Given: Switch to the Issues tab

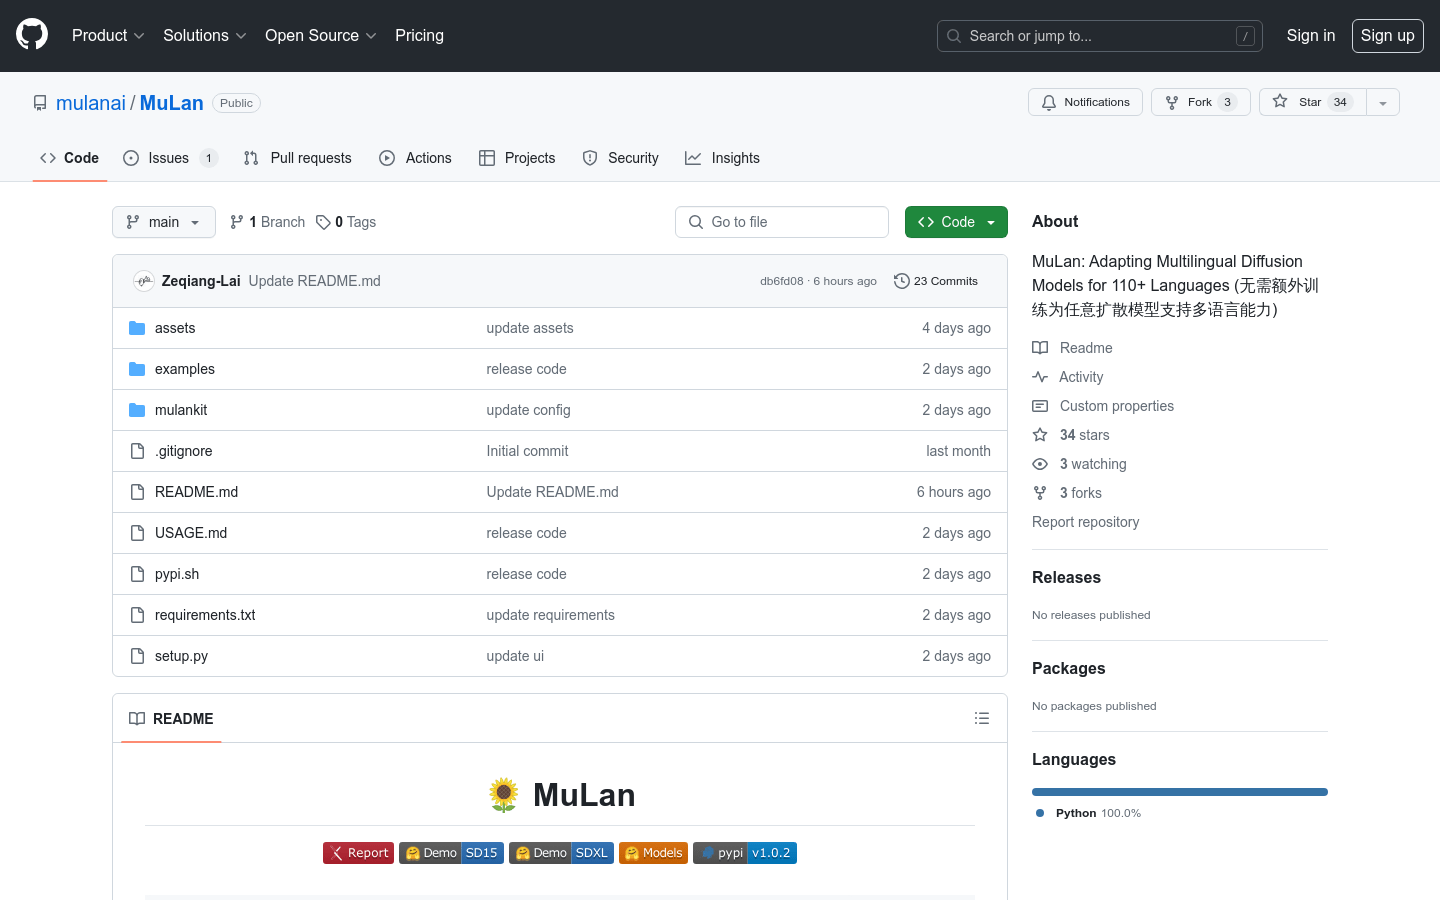Looking at the screenshot, I should coord(170,158).
